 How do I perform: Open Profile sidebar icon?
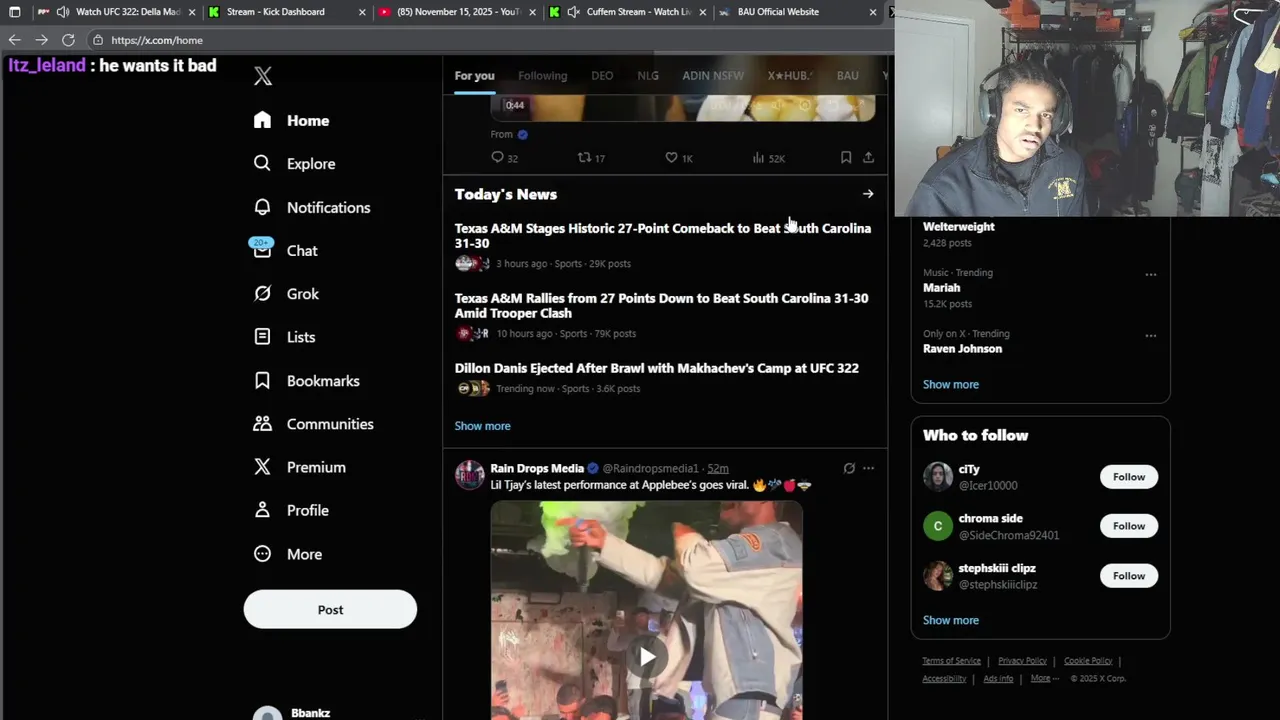point(262,510)
